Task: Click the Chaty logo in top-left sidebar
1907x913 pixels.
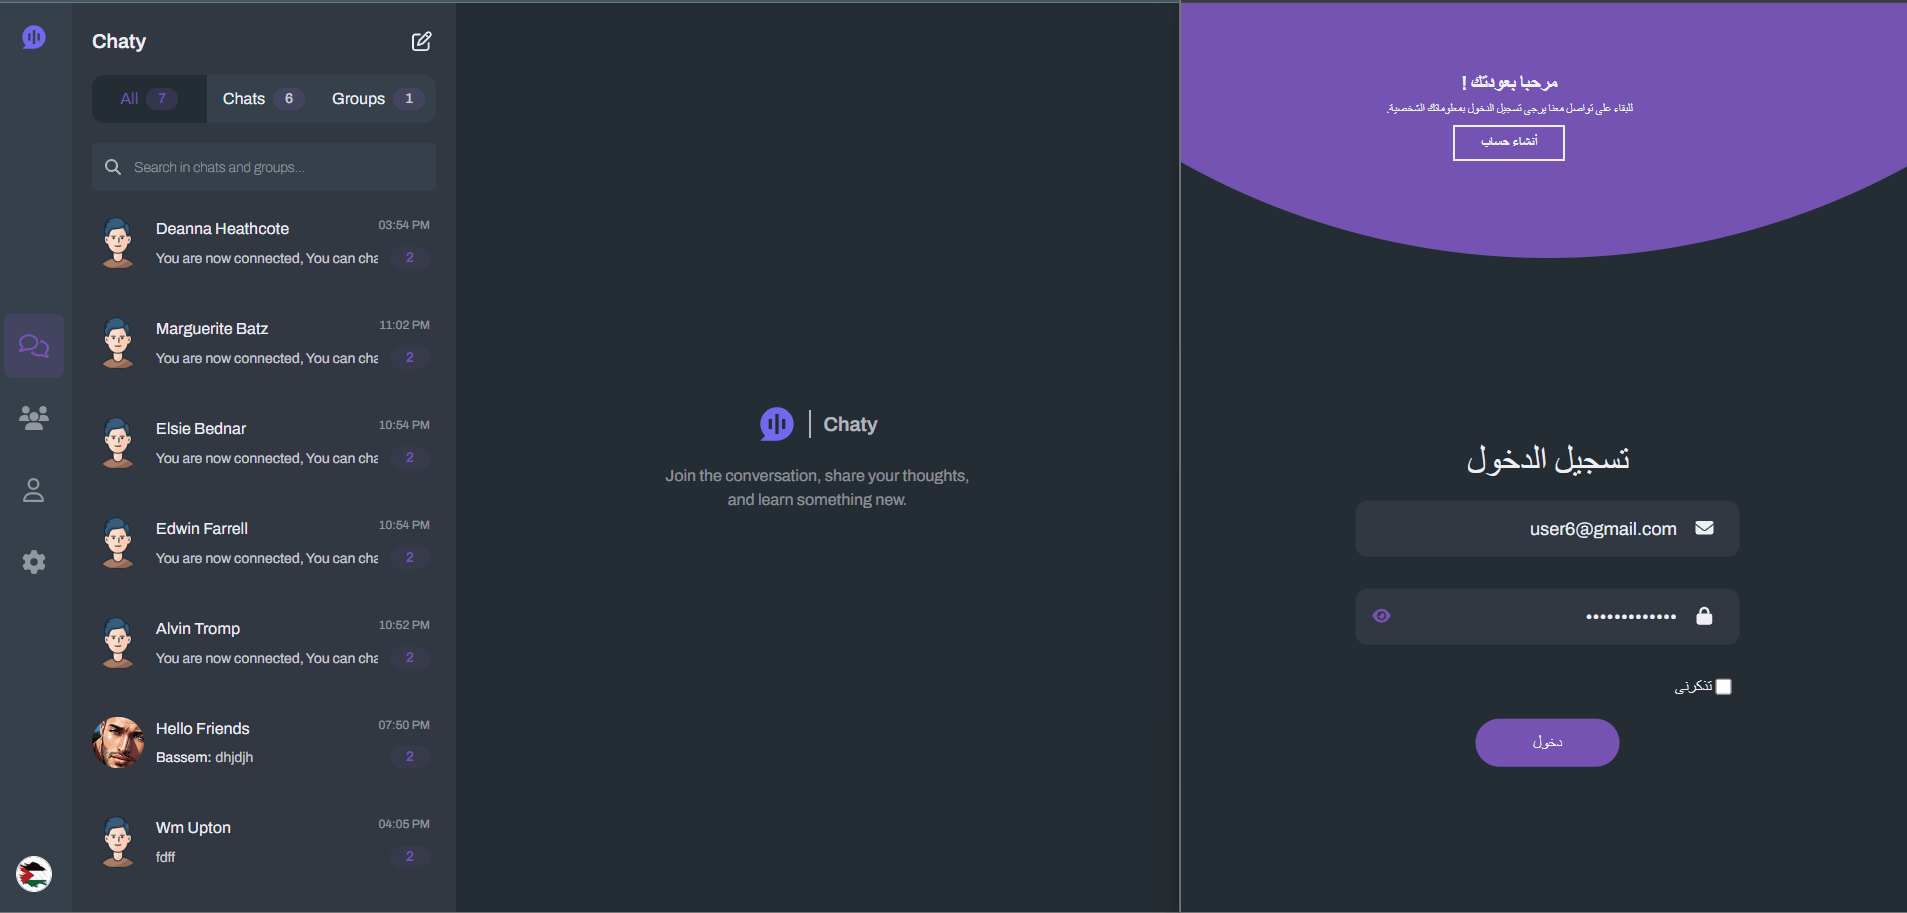Action: coord(34,37)
